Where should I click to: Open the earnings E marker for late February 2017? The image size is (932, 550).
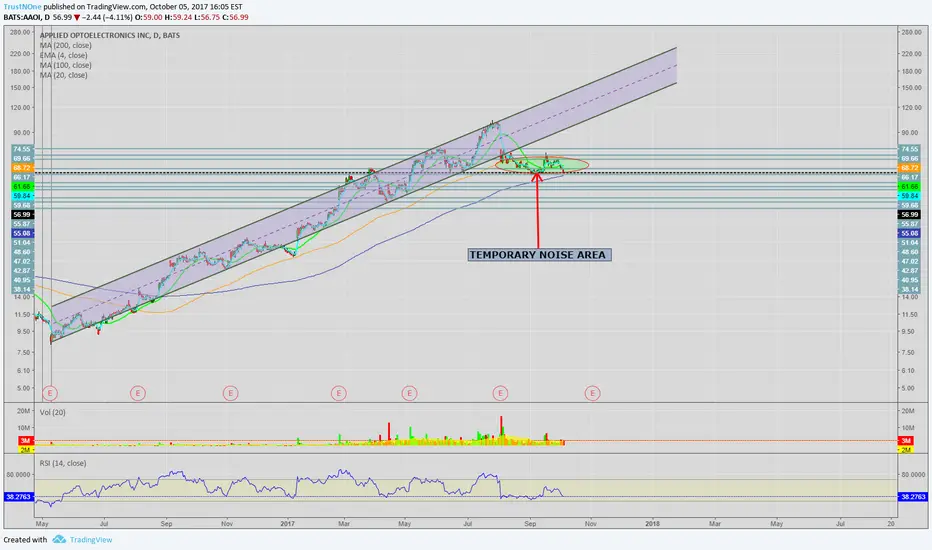[339, 393]
